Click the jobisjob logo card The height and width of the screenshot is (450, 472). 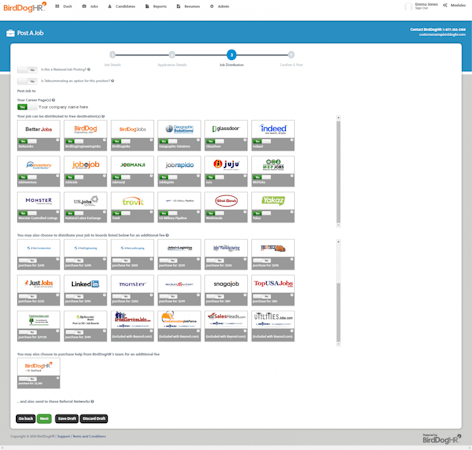[x=86, y=165]
